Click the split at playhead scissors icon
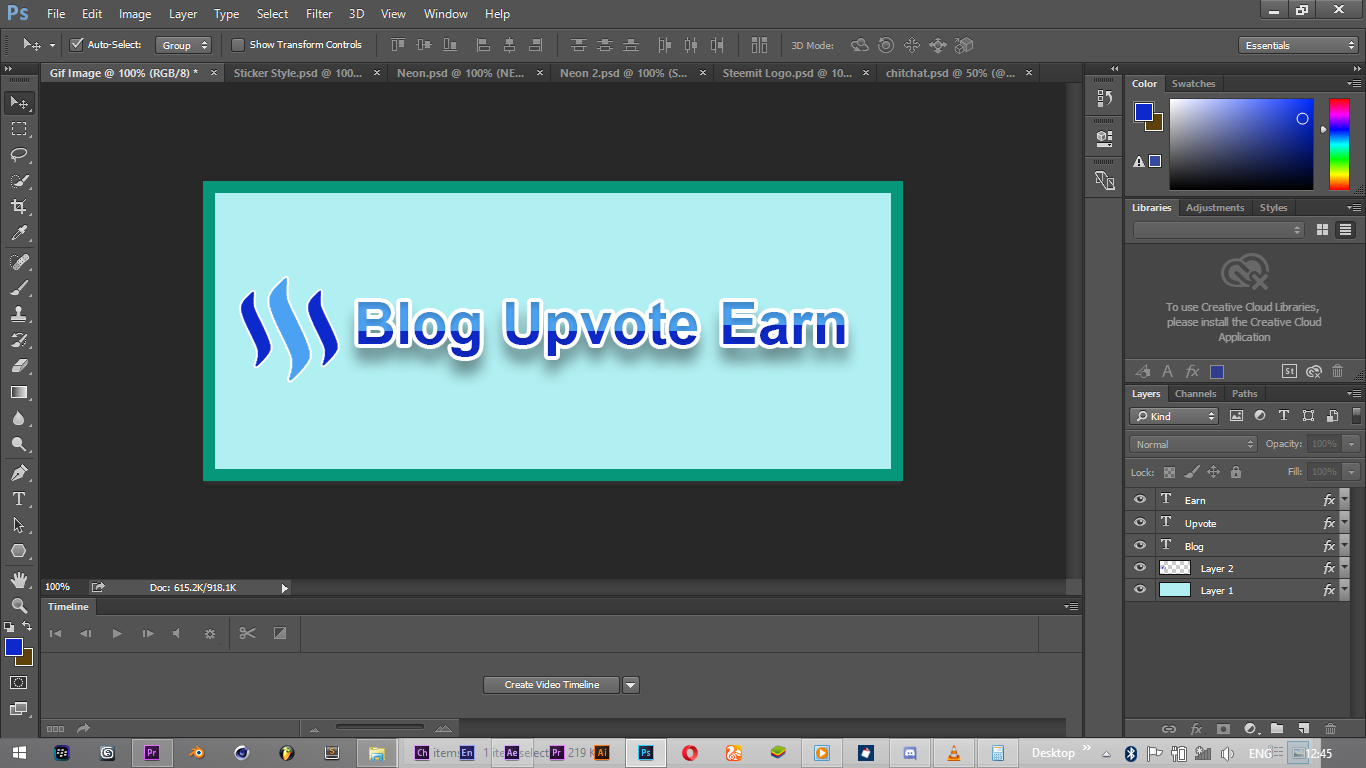 (x=248, y=633)
